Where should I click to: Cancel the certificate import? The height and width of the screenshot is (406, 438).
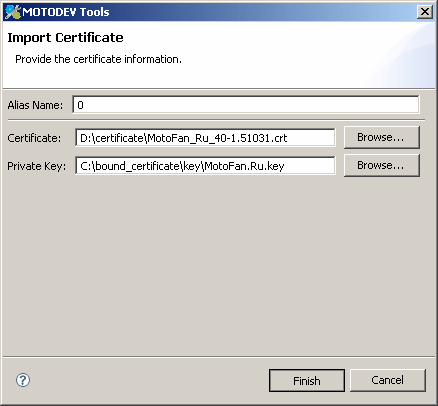388,380
